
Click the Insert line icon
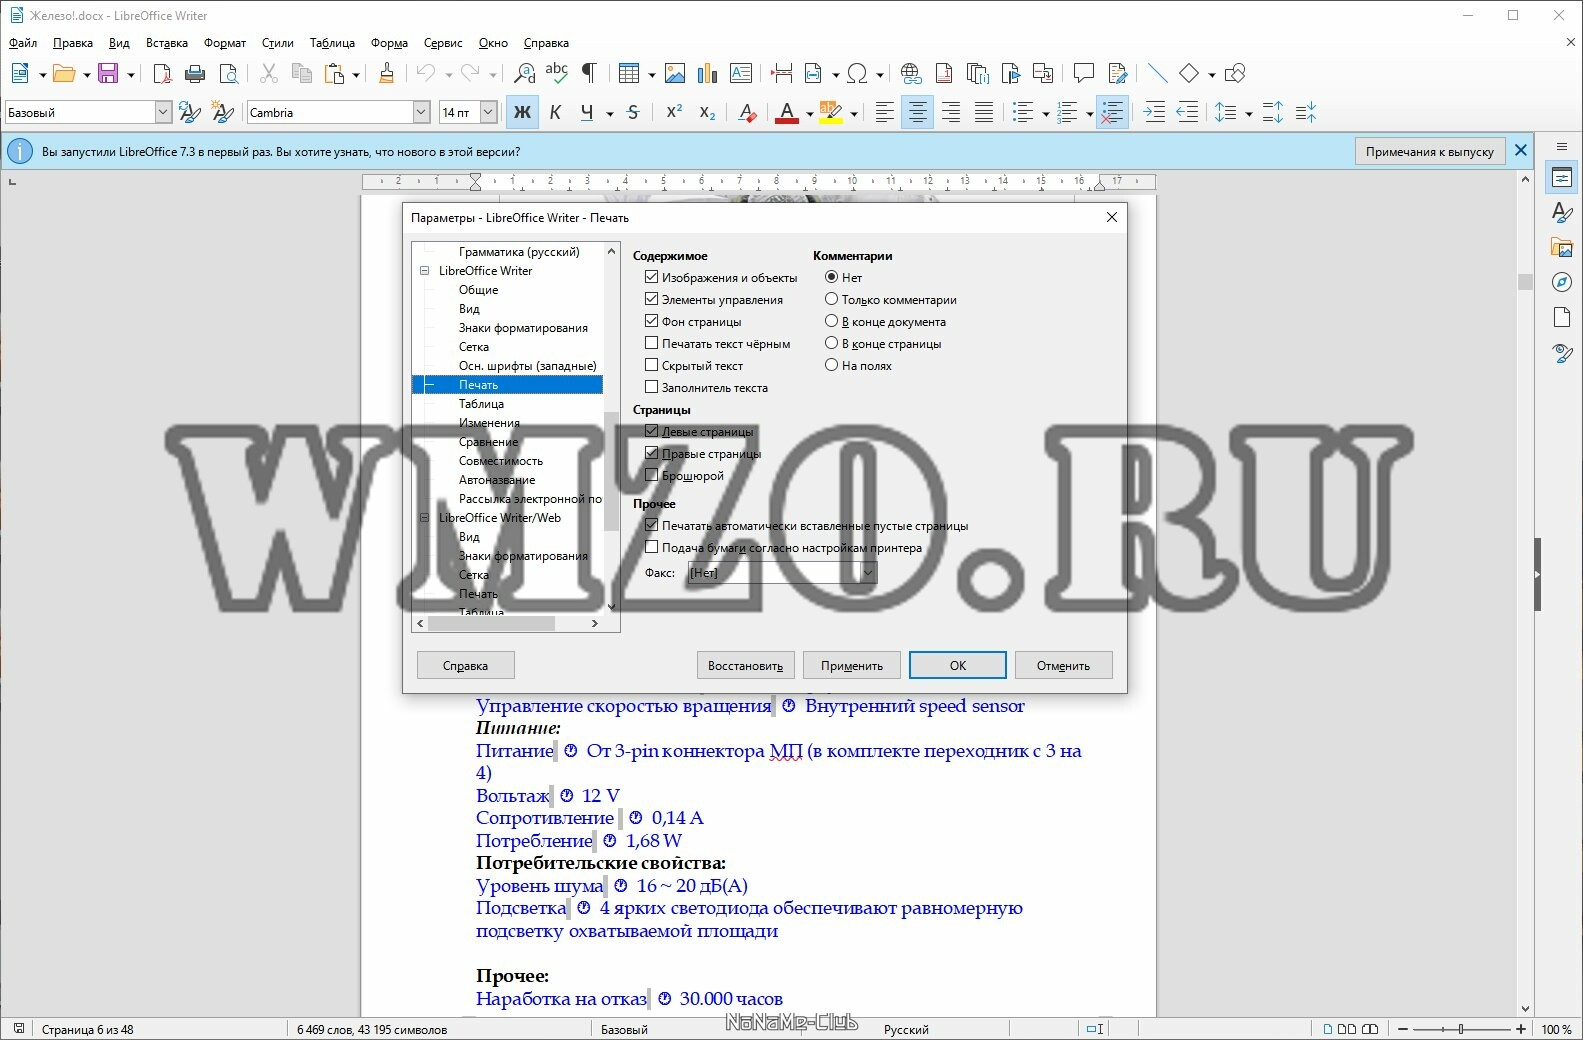(1157, 73)
